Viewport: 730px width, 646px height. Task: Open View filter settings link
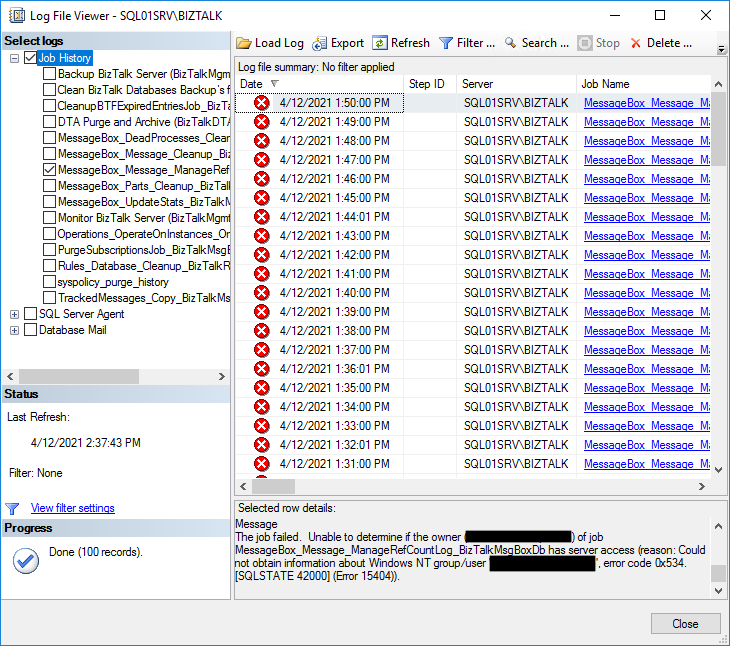click(72, 508)
